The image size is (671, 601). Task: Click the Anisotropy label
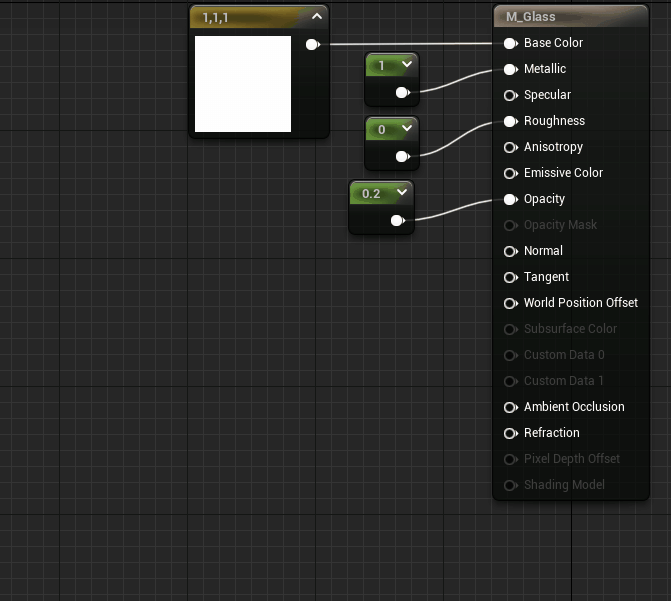pos(553,147)
